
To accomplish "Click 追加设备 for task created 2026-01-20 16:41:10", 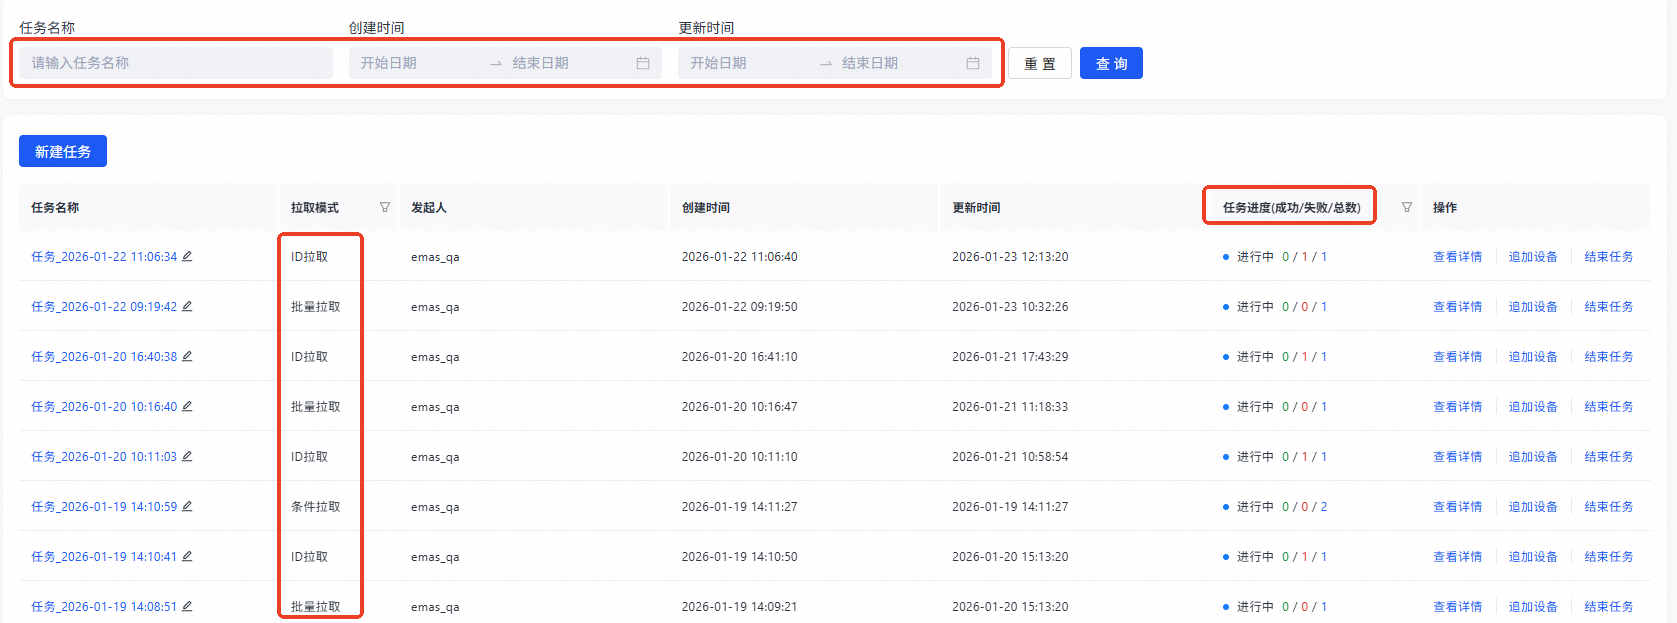I will (1533, 357).
